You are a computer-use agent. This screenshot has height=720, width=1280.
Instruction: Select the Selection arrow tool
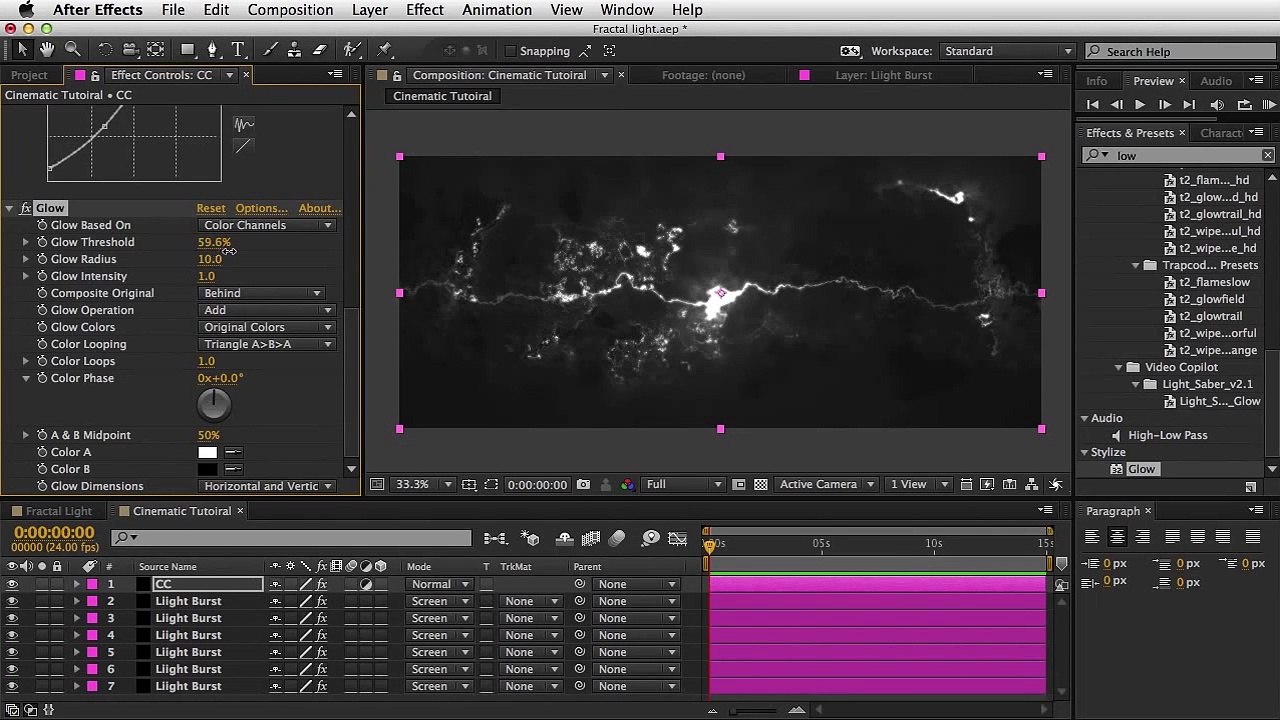pyautogui.click(x=23, y=50)
